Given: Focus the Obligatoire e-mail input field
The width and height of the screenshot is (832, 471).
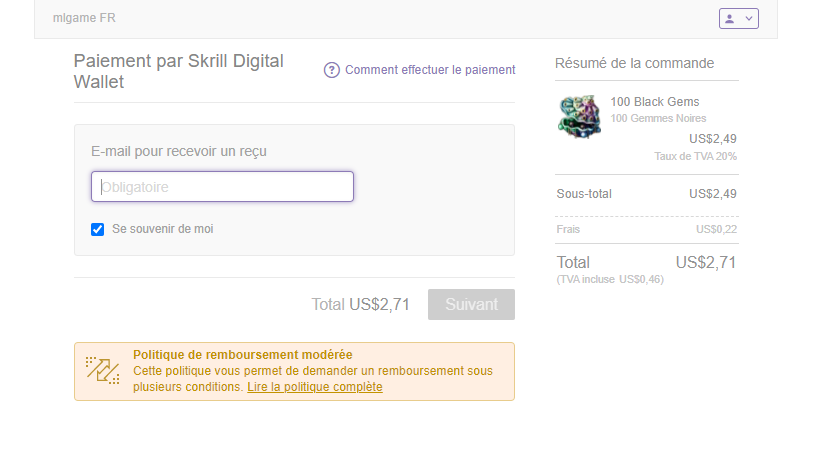Looking at the screenshot, I should 222,187.
